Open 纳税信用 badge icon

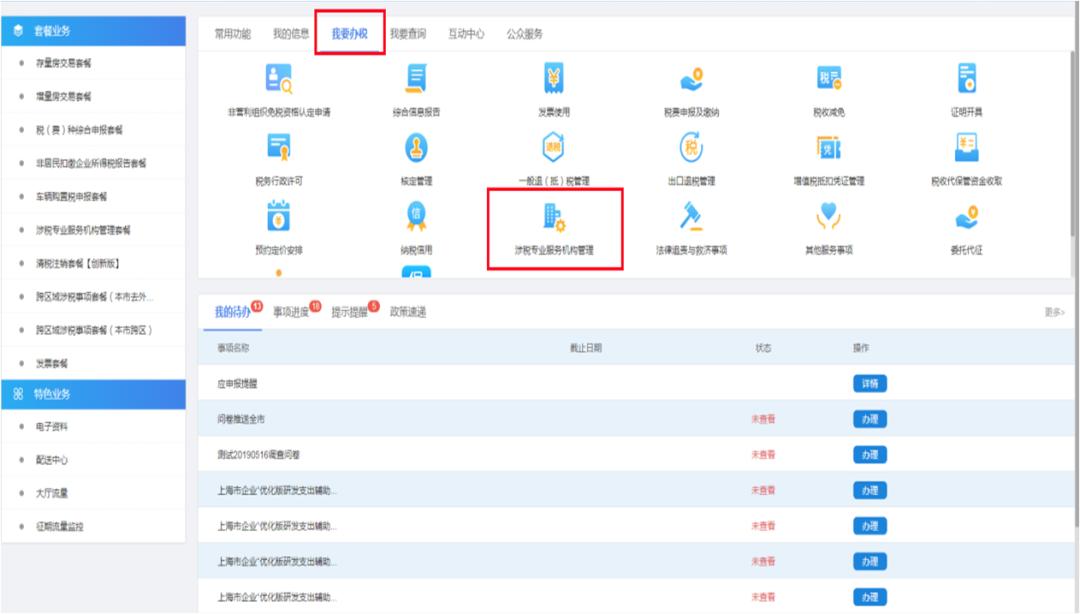point(416,216)
